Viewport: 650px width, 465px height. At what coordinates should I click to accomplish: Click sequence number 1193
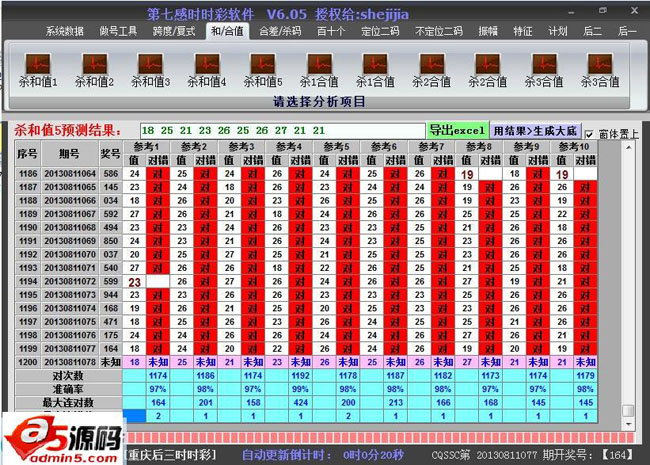click(x=28, y=268)
